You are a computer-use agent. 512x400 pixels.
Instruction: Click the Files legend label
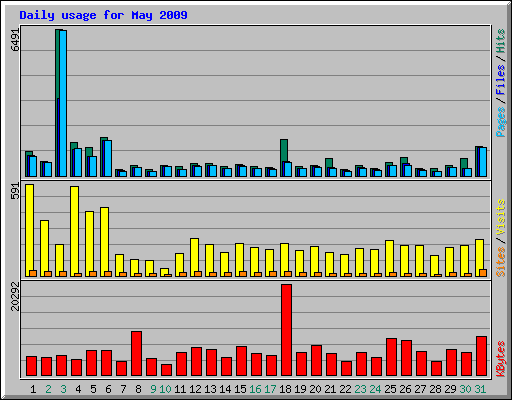(500, 80)
